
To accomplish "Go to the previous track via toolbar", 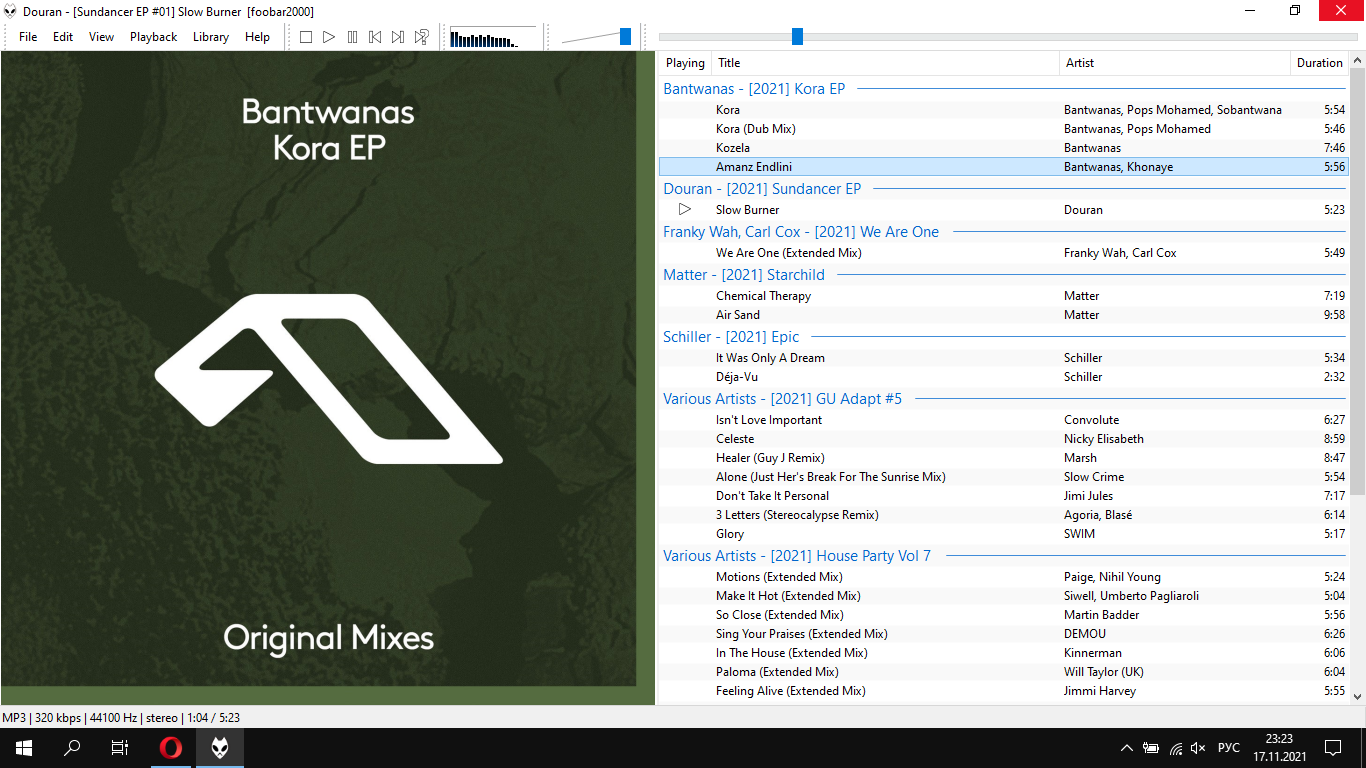I will 375,37.
